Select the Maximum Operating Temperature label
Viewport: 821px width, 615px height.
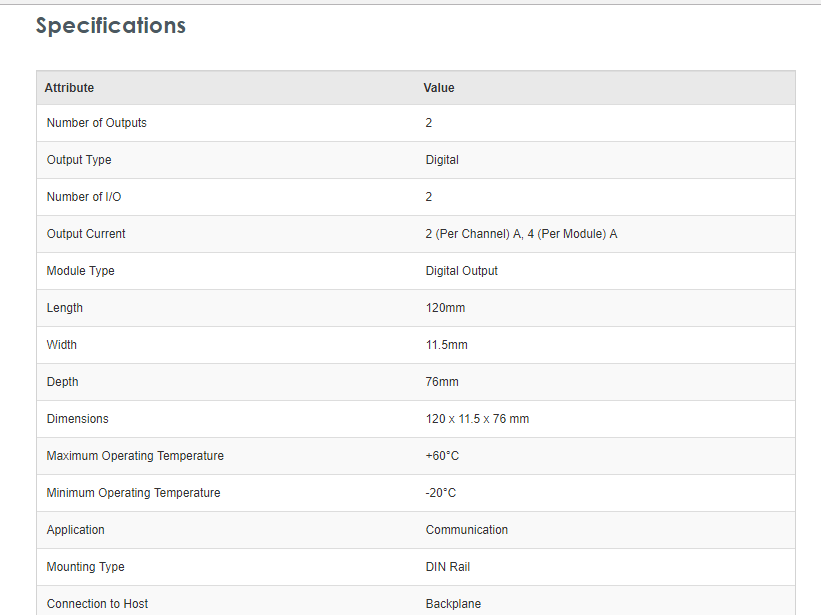point(135,456)
